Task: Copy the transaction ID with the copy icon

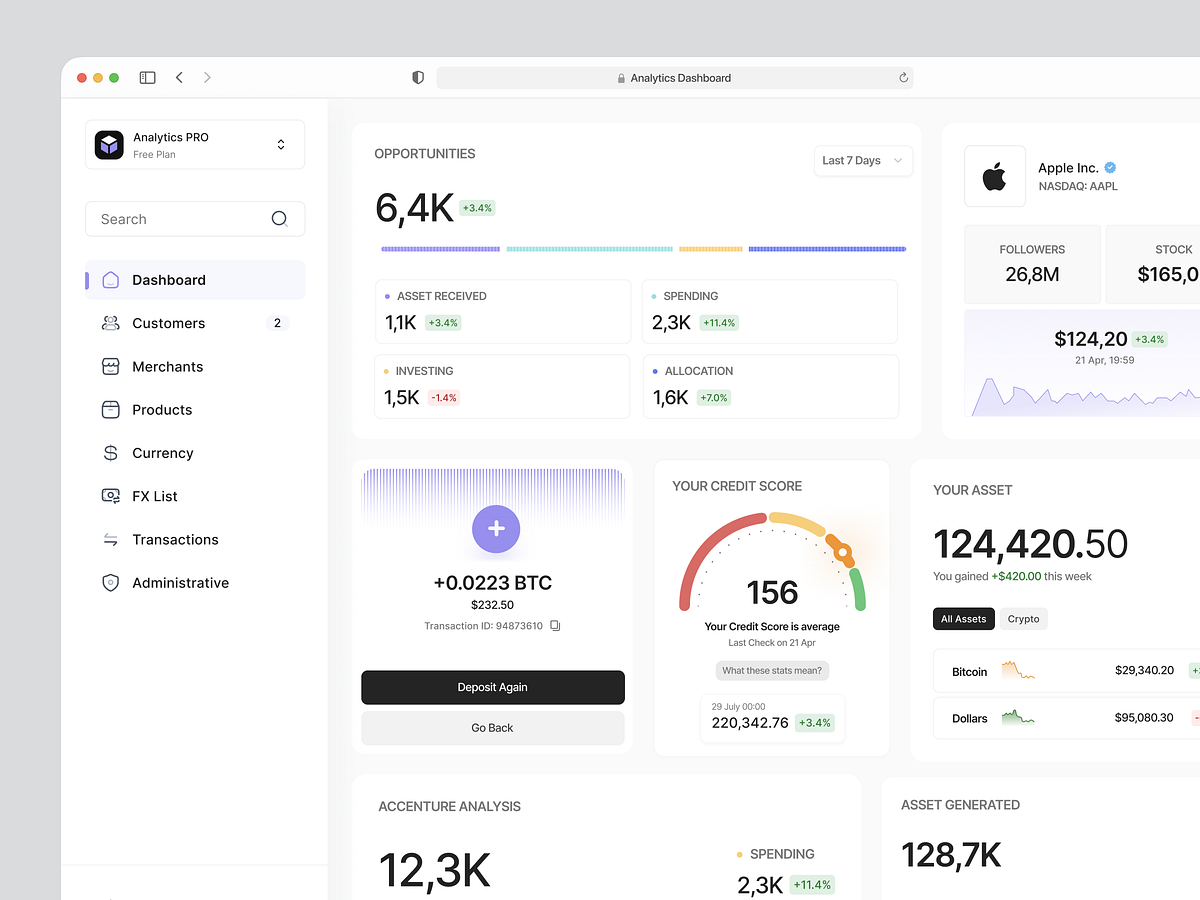Action: 555,626
